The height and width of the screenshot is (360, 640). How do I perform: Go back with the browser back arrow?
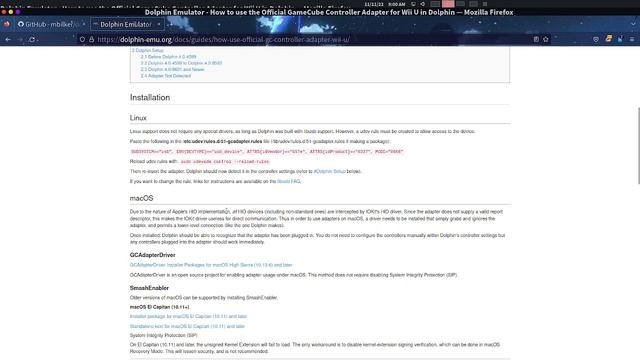tap(8, 40)
